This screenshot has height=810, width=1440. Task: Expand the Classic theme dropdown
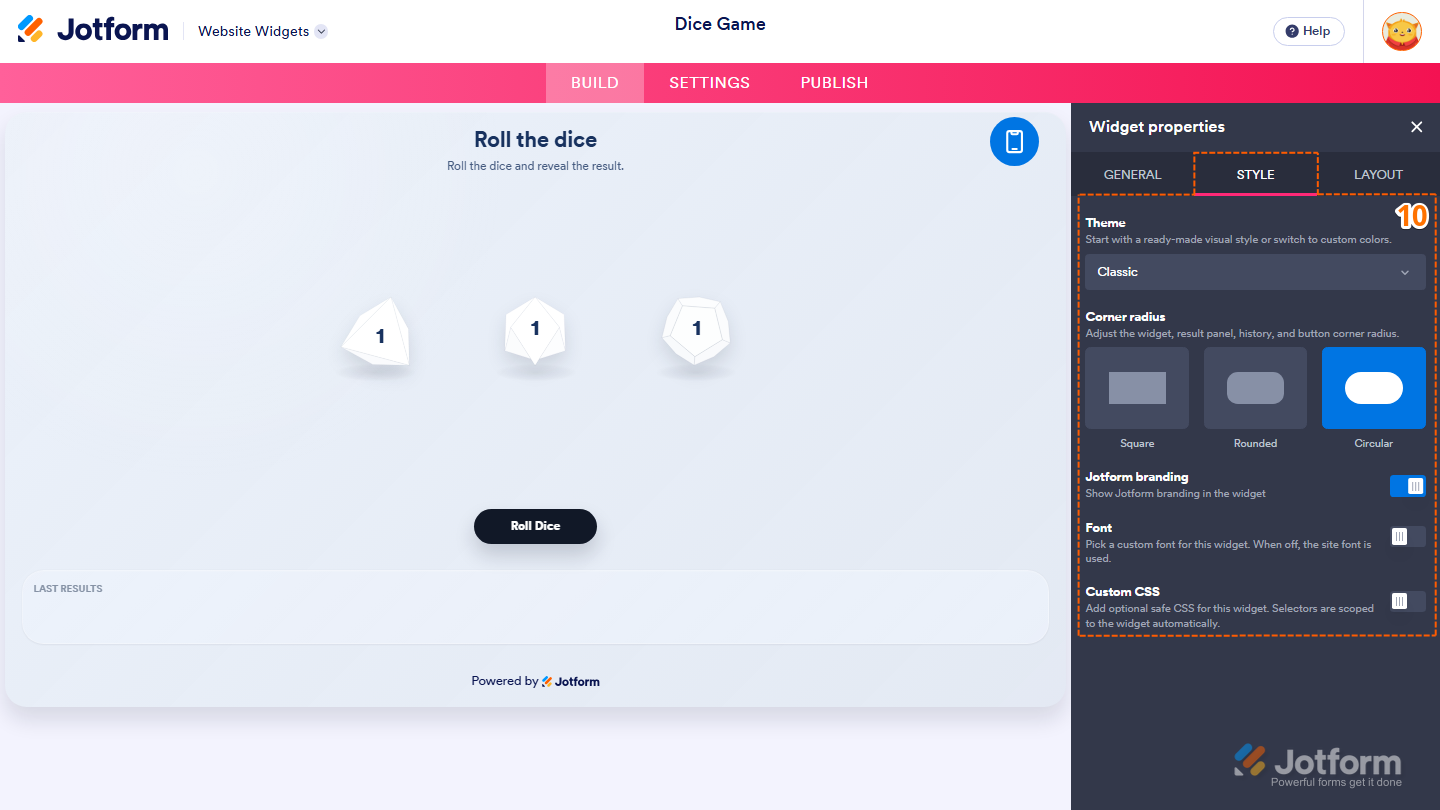pyautogui.click(x=1255, y=272)
